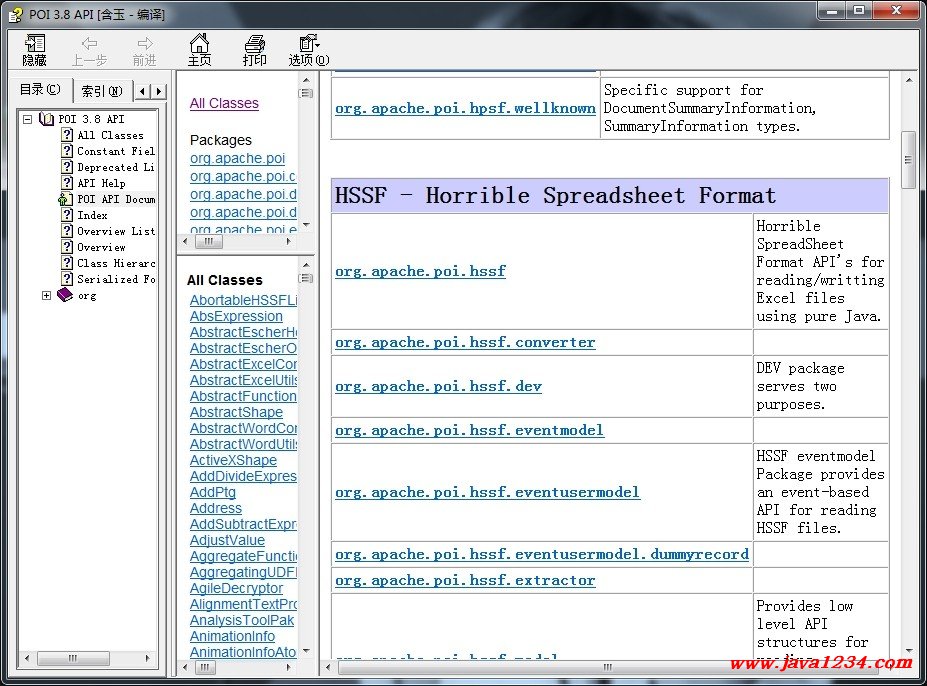The width and height of the screenshot is (927, 686).
Task: Click the All Classes frame horizontal scrollbar thumb
Action: click(203, 667)
